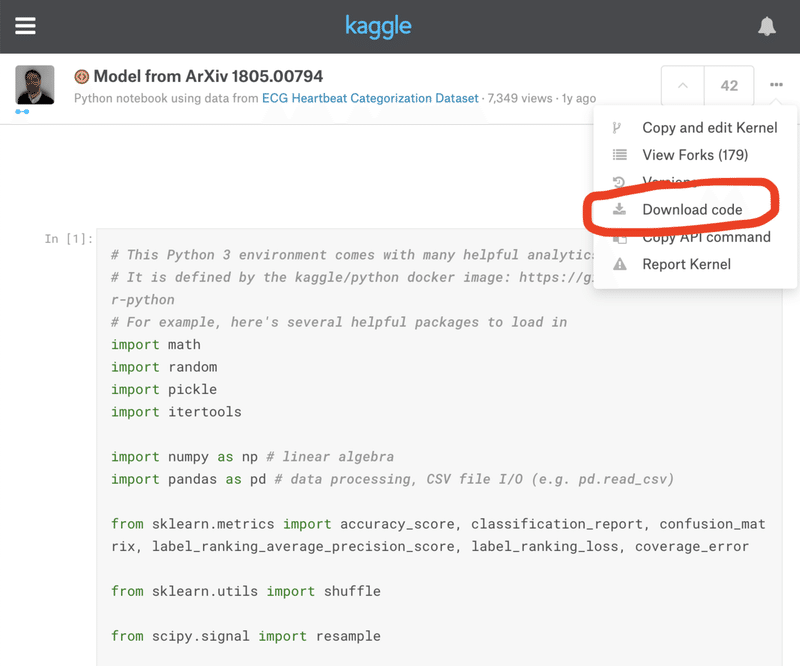Toggle the three-dots more options menu
The image size is (800, 666).
click(776, 86)
